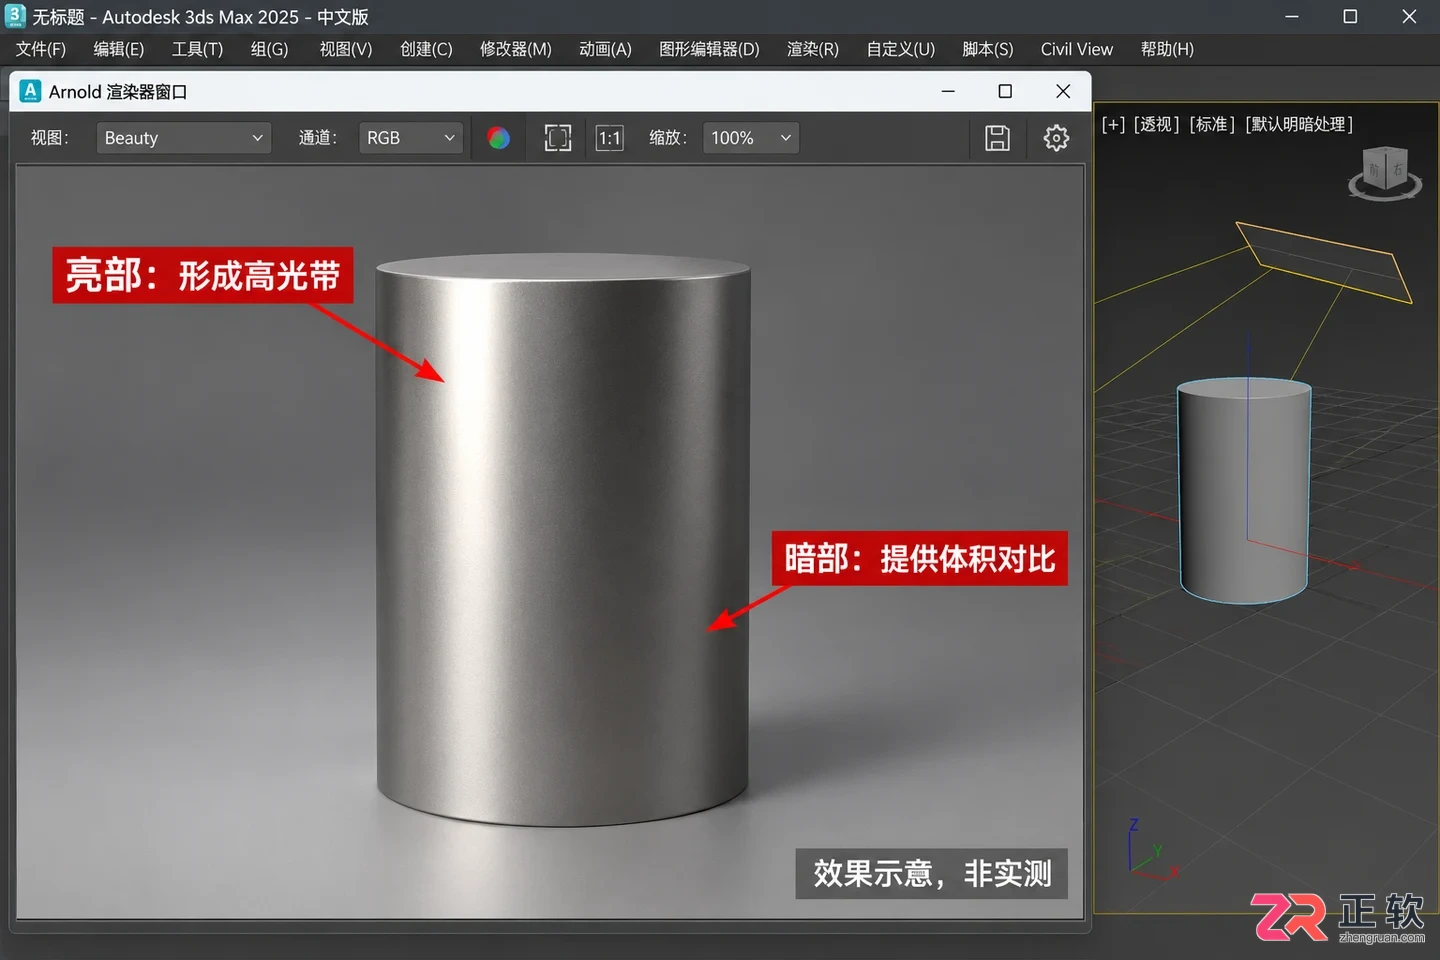1440x960 pixels.
Task: Click the save render floppy icon
Action: click(x=997, y=138)
